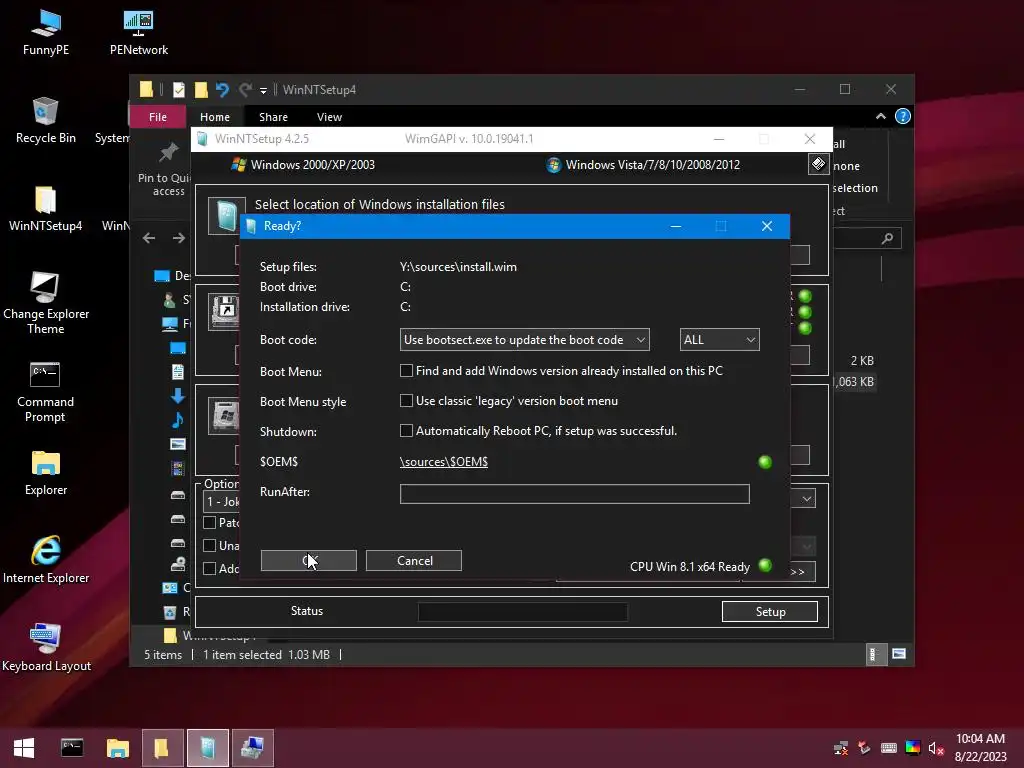
Task: Switch to the WinNTSetup4 folder taskbar button
Action: click(x=162, y=748)
